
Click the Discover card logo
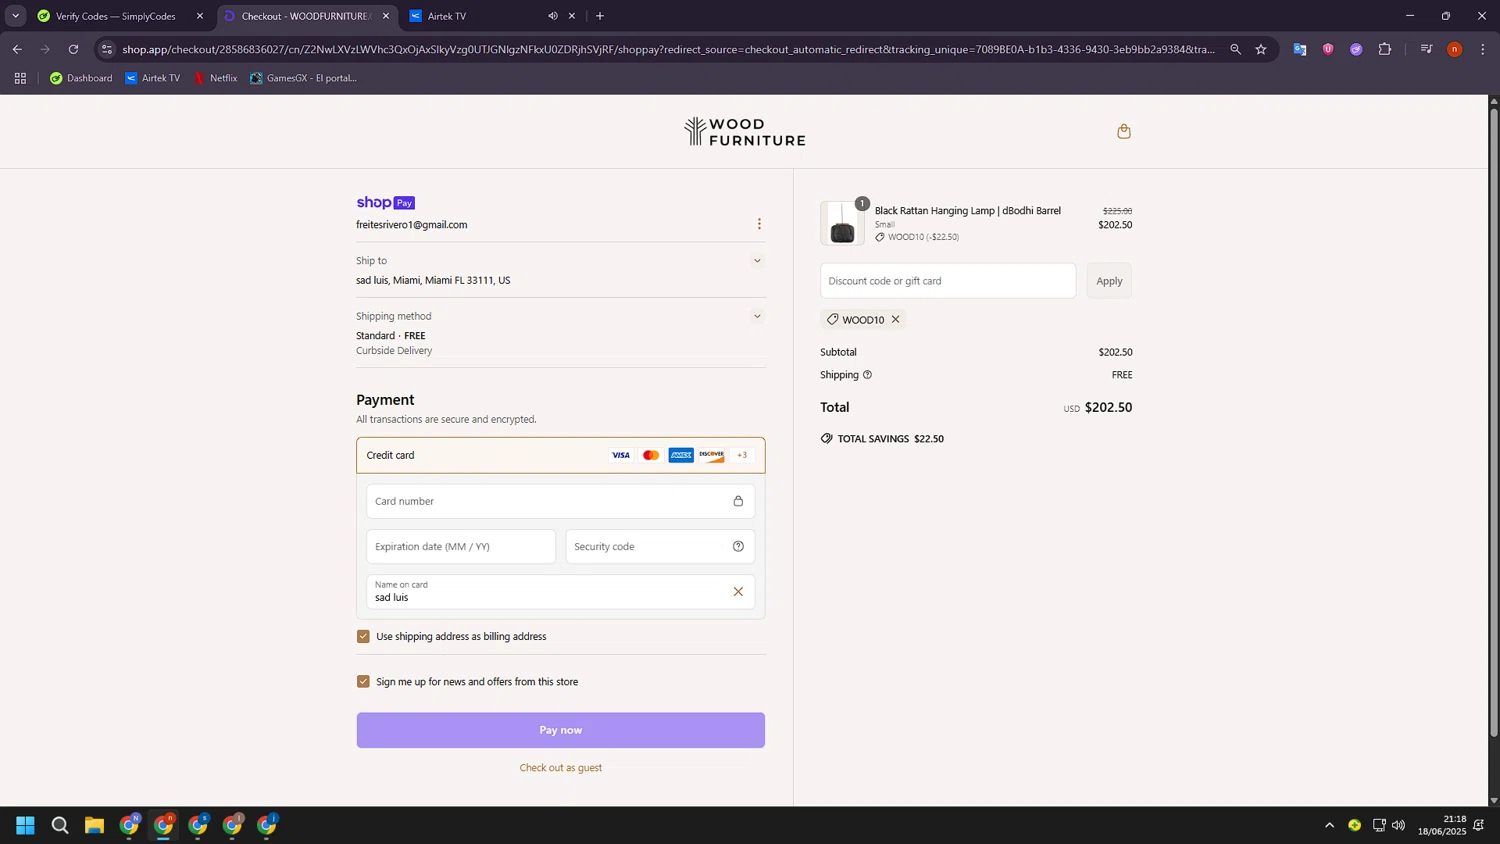click(712, 455)
